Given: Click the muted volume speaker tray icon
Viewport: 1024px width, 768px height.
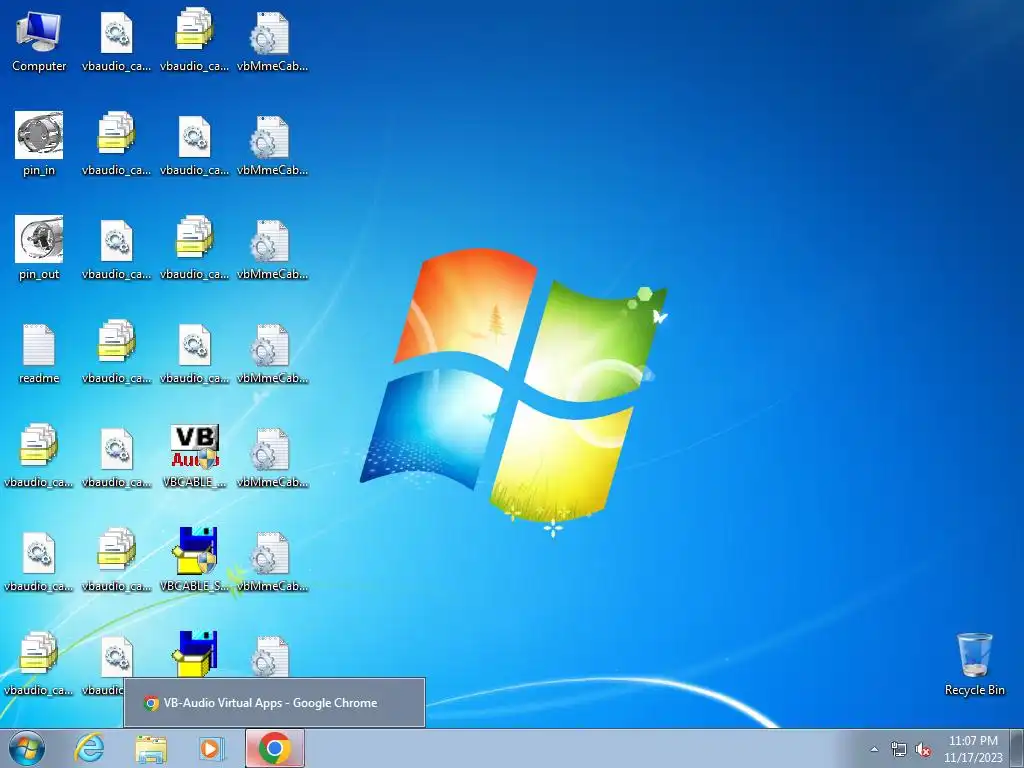Looking at the screenshot, I should pyautogui.click(x=923, y=749).
